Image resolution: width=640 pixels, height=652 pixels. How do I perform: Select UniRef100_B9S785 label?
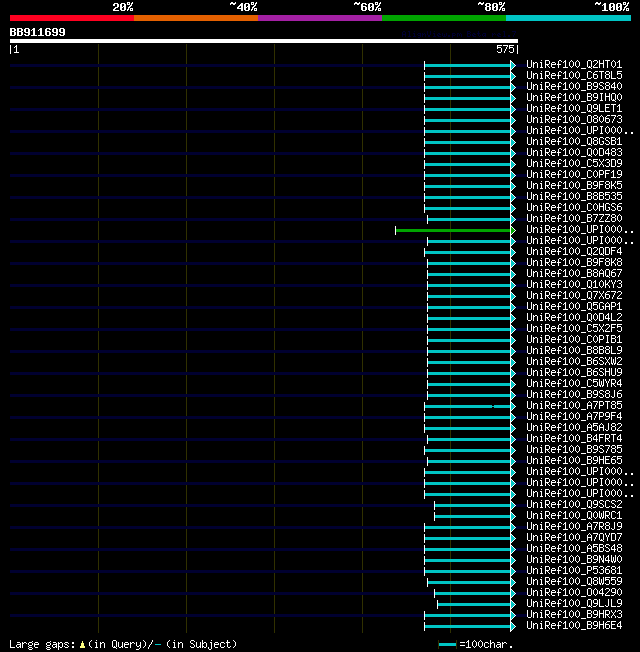coord(574,449)
